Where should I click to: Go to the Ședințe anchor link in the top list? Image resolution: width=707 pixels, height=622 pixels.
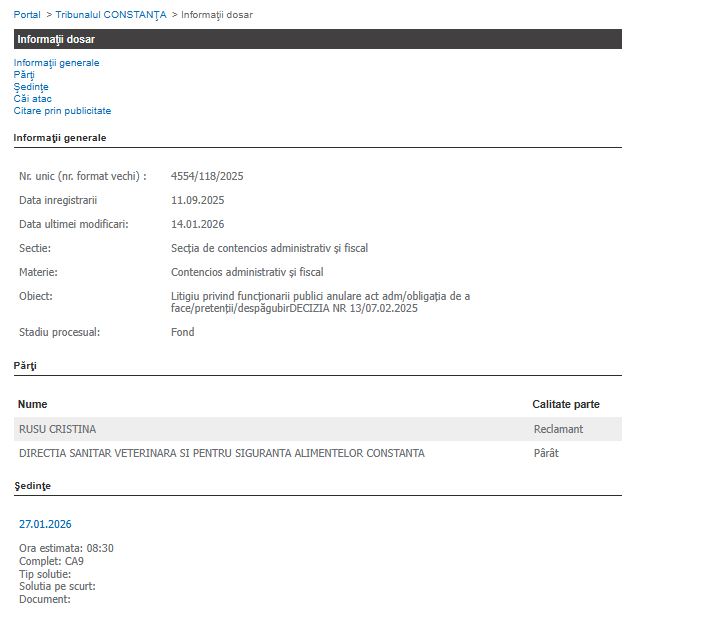pos(31,87)
